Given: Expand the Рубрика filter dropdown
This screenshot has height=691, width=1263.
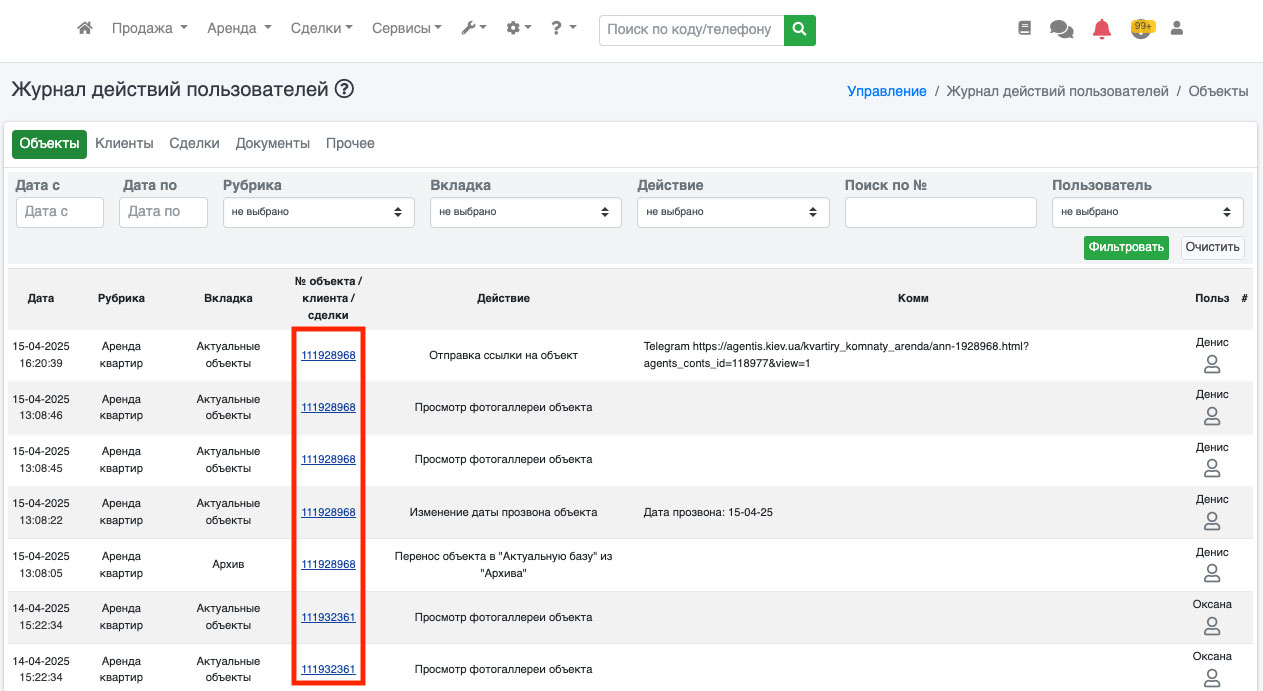Looking at the screenshot, I should tap(318, 212).
